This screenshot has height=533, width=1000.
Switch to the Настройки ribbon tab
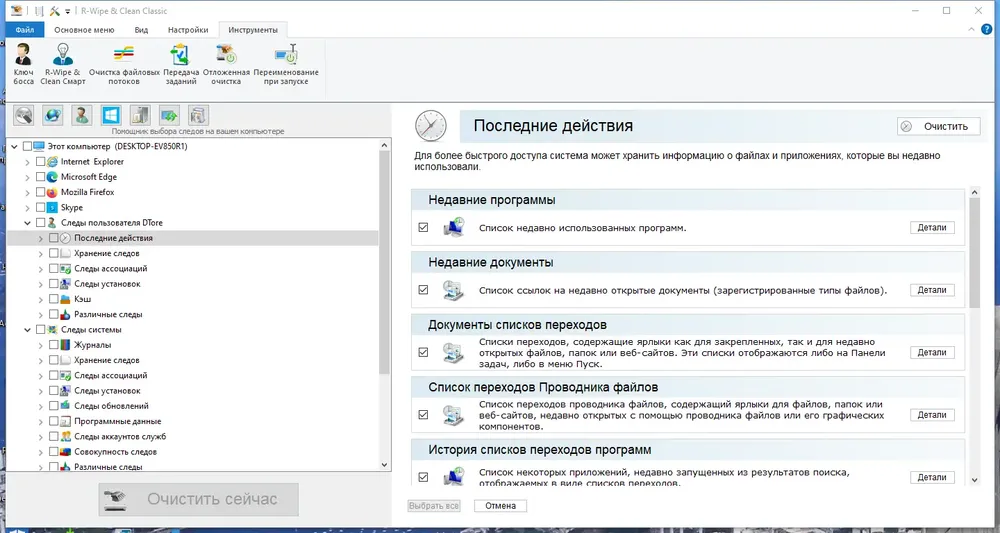tap(188, 30)
